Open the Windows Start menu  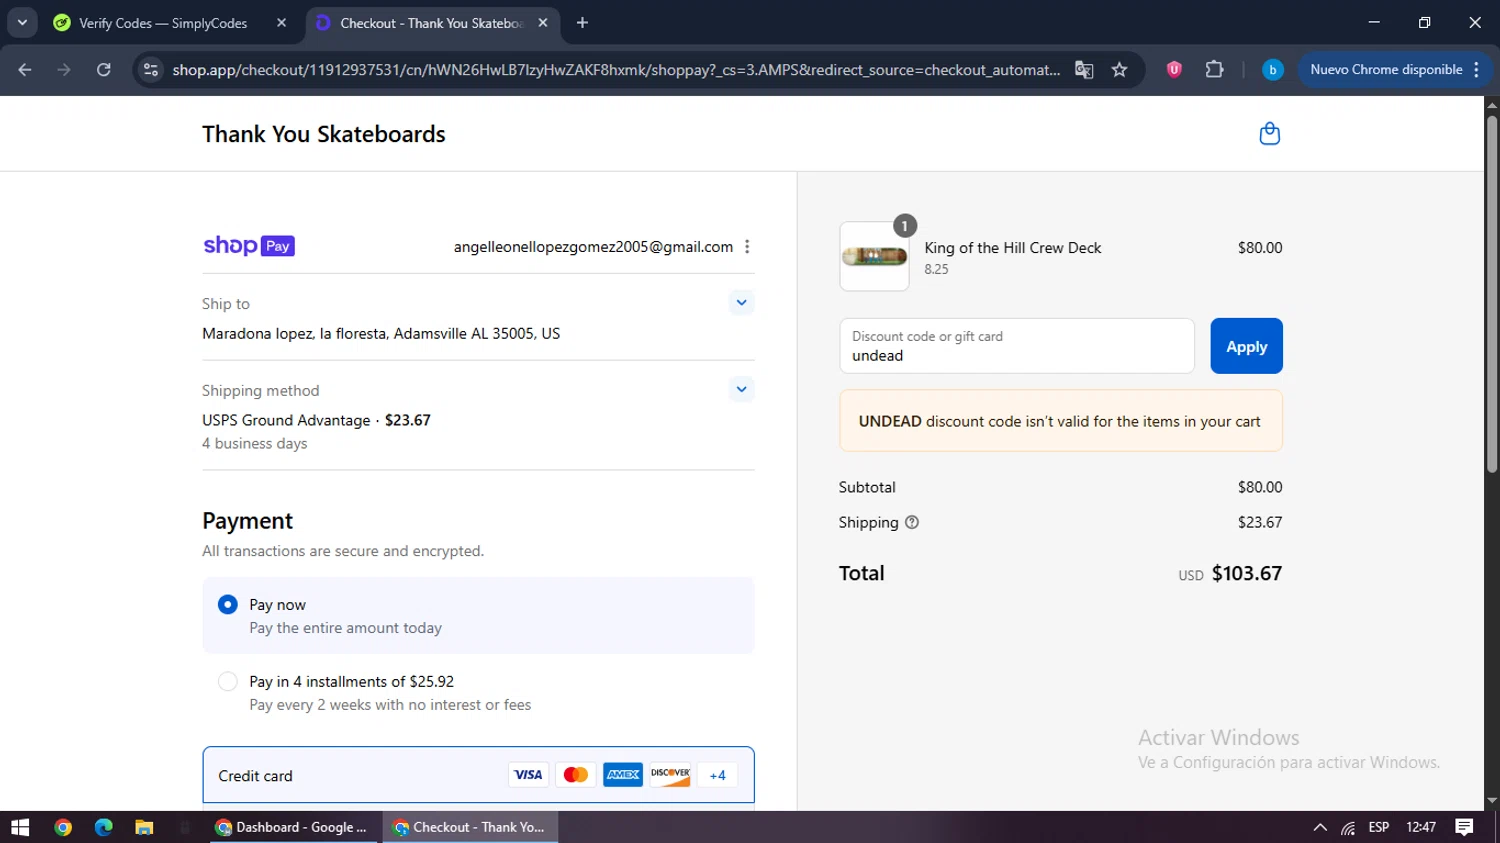coord(20,827)
